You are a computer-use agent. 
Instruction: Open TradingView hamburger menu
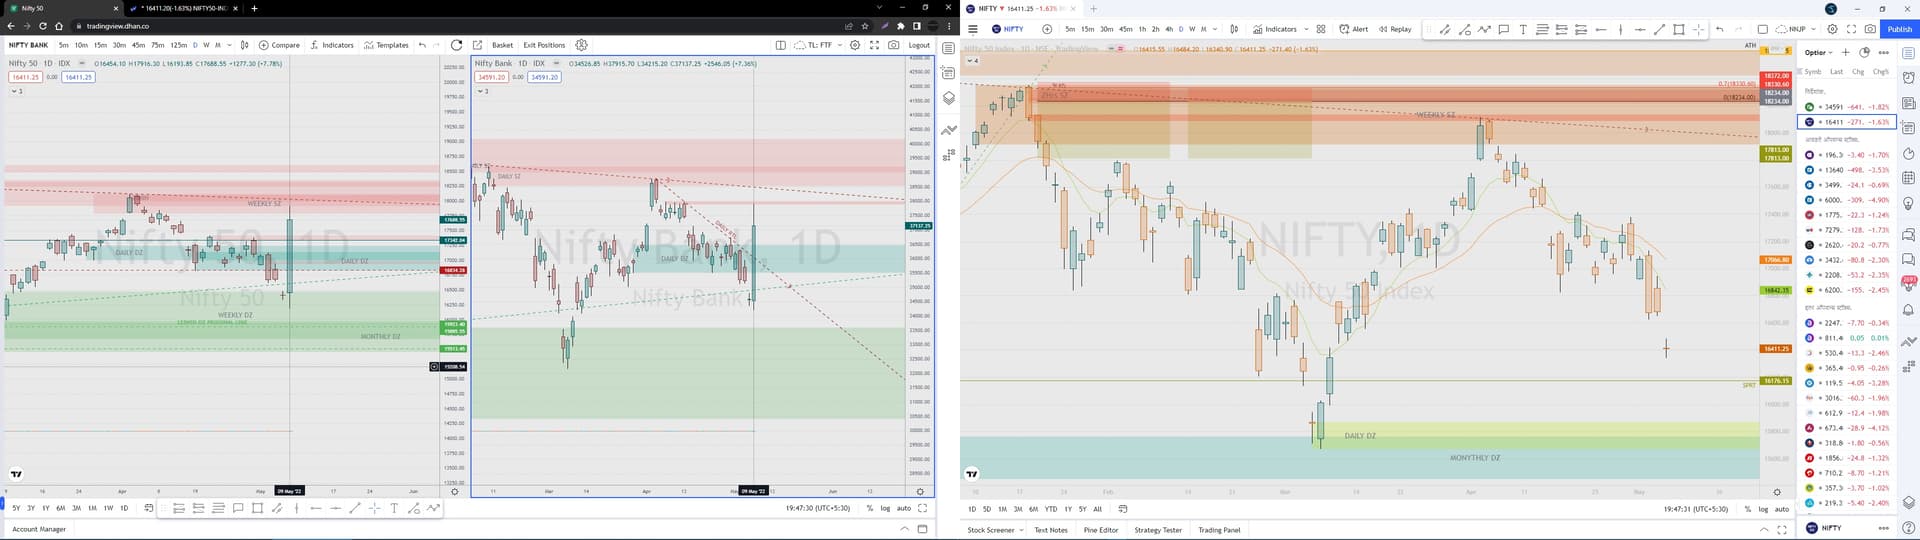(972, 29)
